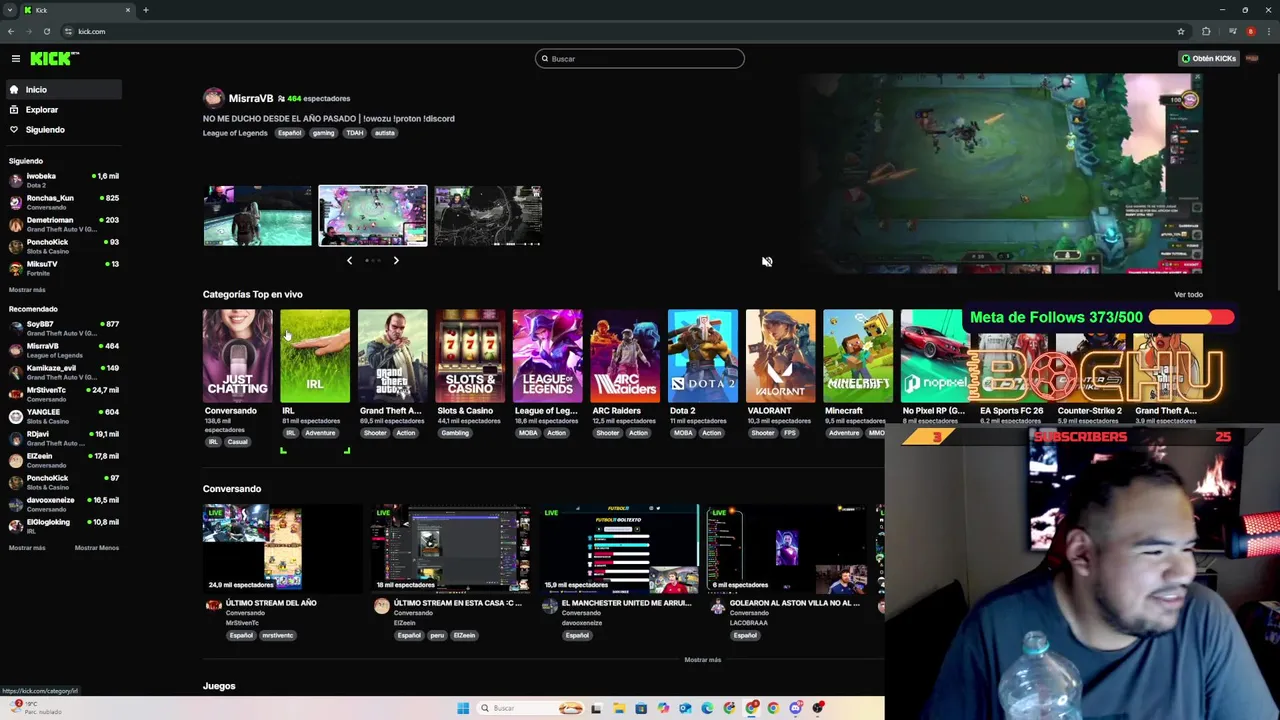Image resolution: width=1280 pixels, height=720 pixels.
Task: Open the Slots & Casino category card
Action: coord(470,356)
